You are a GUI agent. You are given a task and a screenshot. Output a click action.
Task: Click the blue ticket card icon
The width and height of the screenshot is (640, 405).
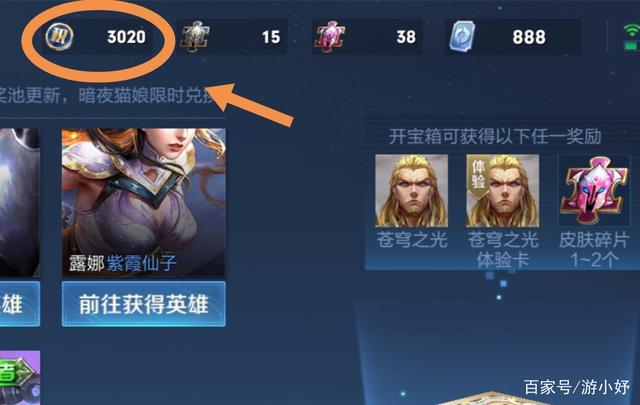point(463,36)
